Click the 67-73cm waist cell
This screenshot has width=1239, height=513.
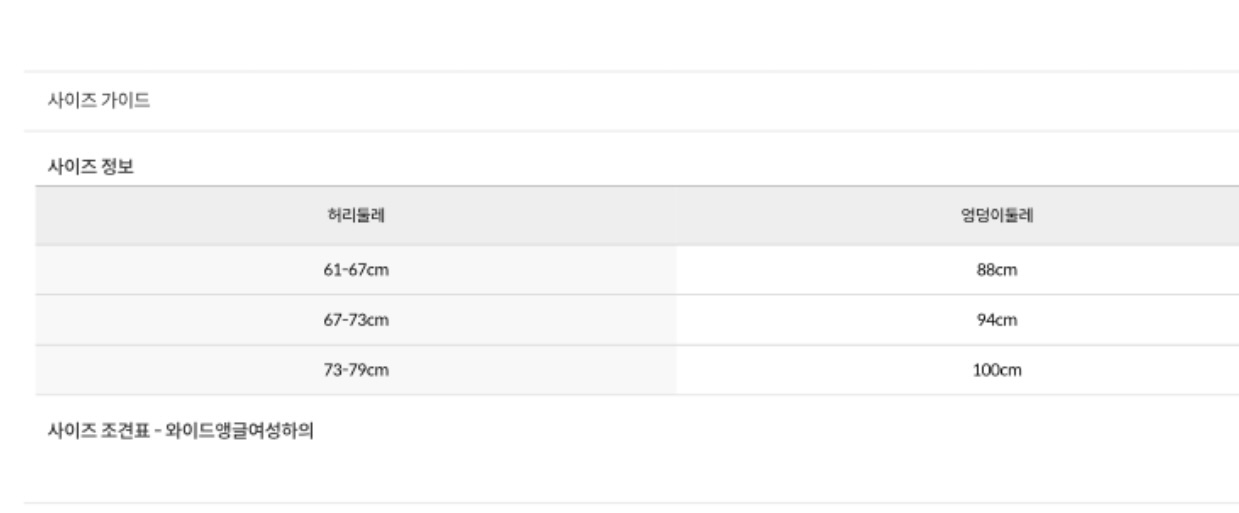[x=356, y=320]
